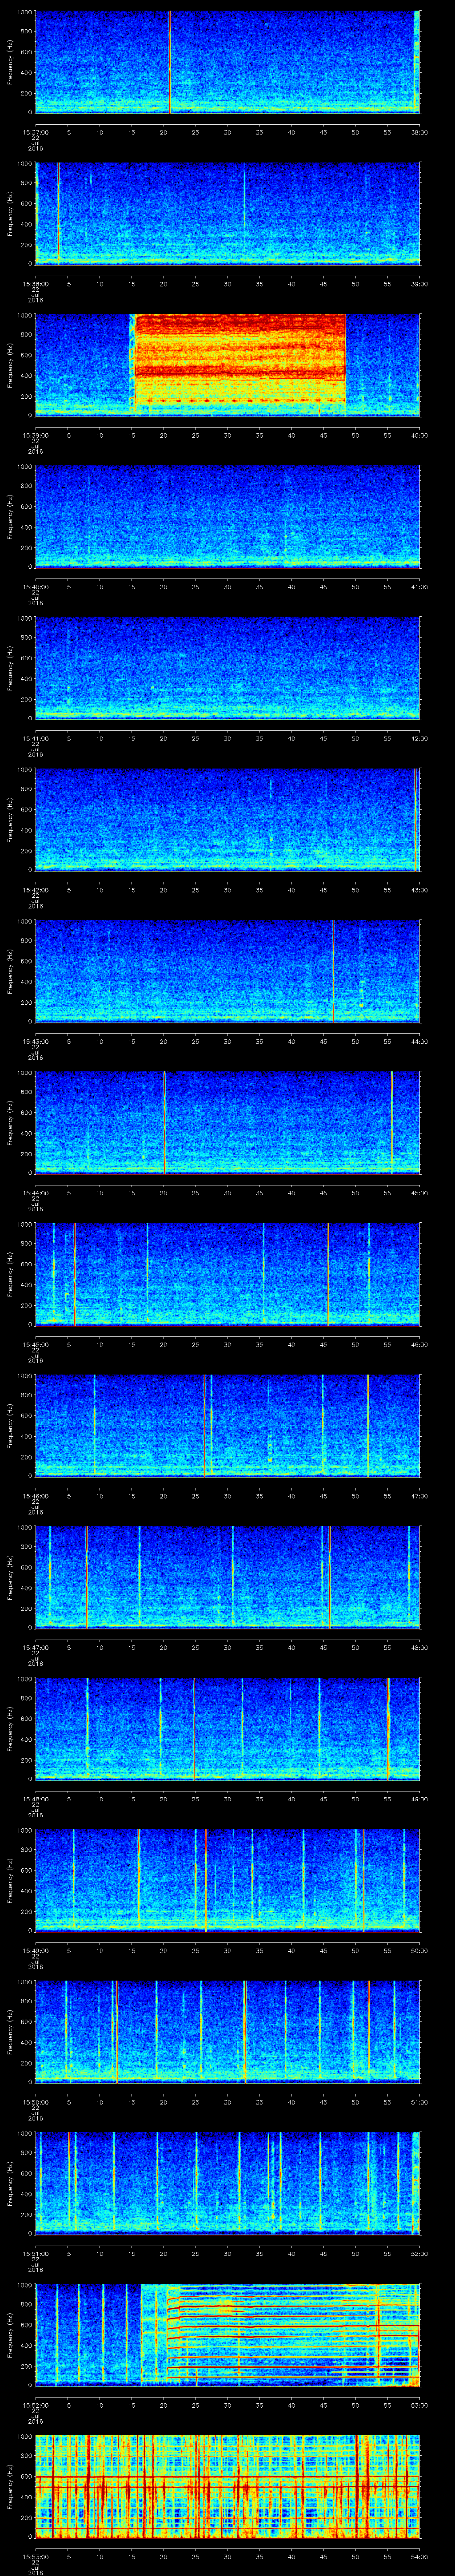Image resolution: width=455 pixels, height=2576 pixels.
Task: Click the 15:53:00 start time label
Action: point(35,2556)
